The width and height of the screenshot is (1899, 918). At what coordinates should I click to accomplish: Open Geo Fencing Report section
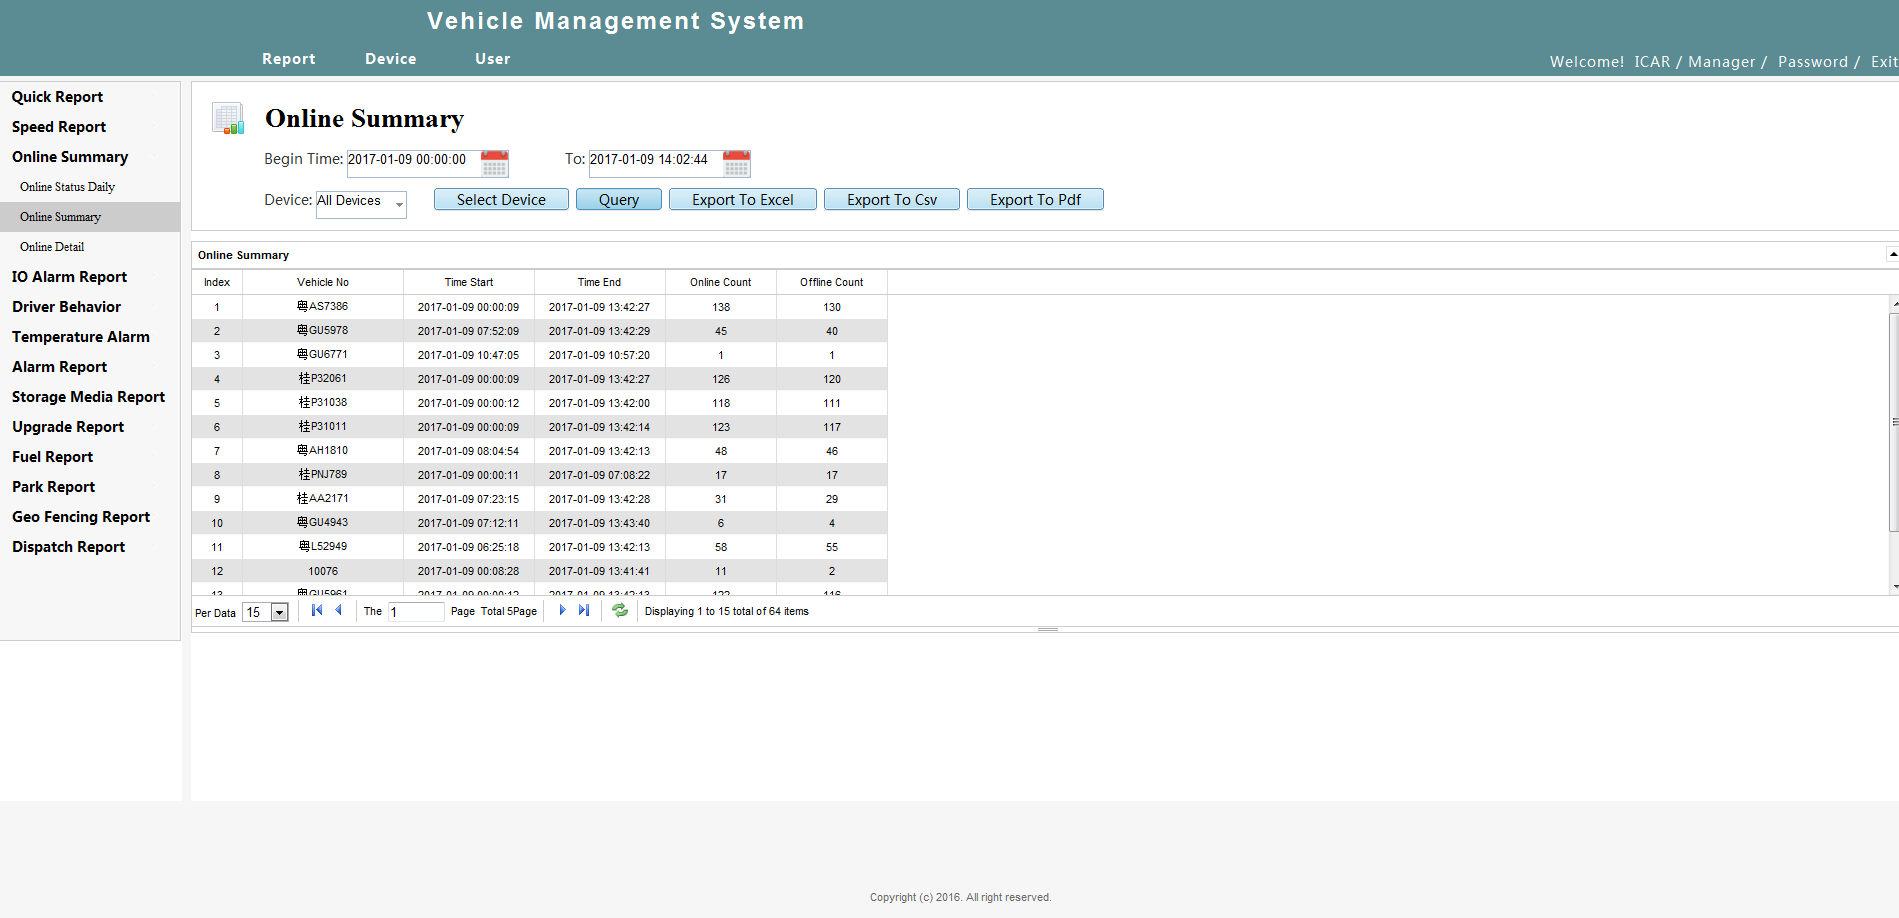(x=81, y=517)
